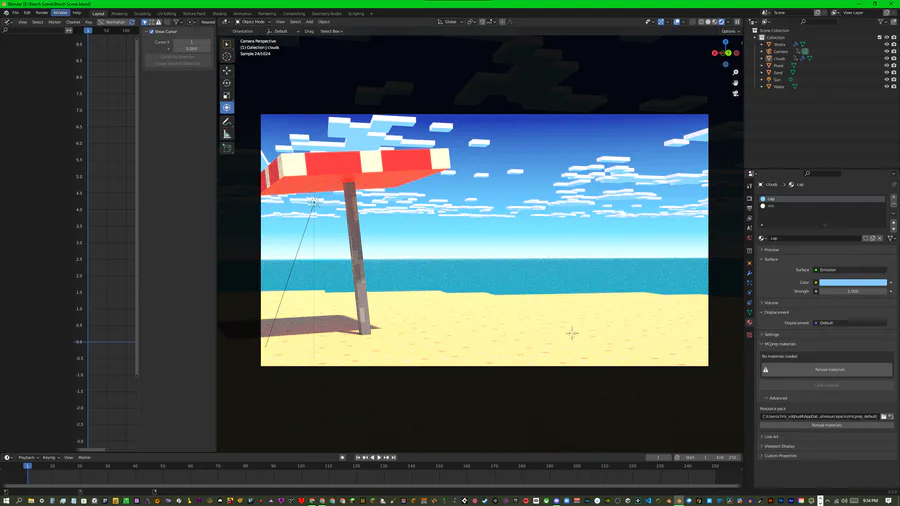Screen dimensions: 900x506
Task: Click the Blender logo menu icon
Action: (6, 13)
